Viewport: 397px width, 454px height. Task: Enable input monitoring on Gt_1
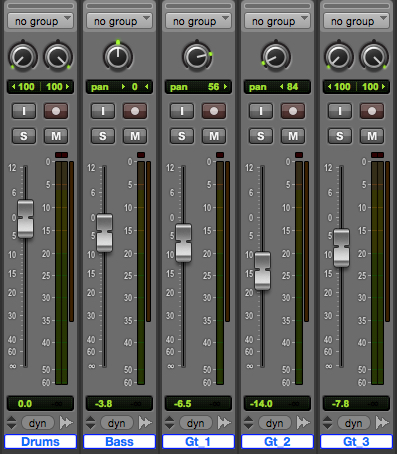pos(182,111)
